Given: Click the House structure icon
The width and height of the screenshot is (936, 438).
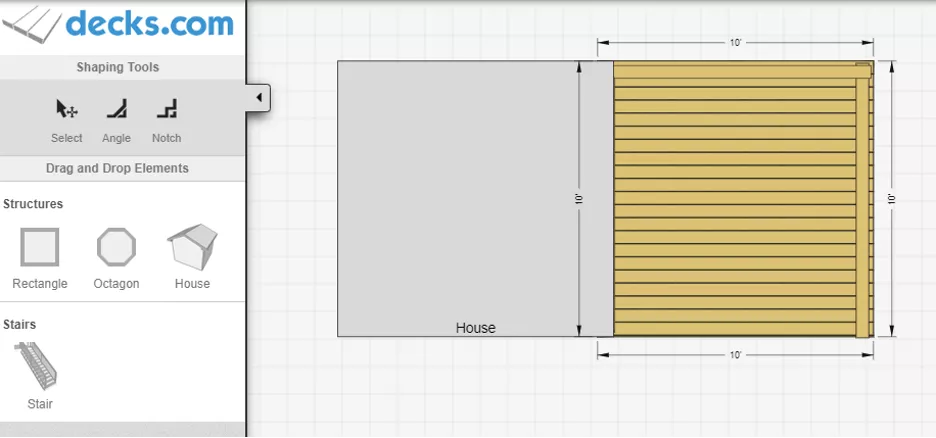Looking at the screenshot, I should point(192,246).
